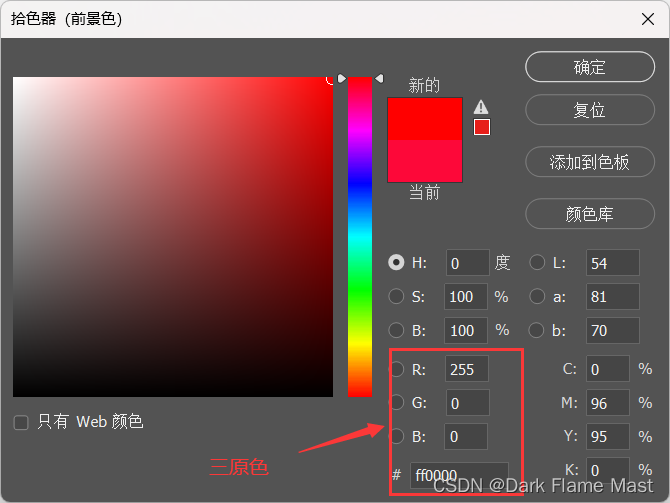Select the S saturation radio button
Viewport: 670px width, 503px height.
pos(396,296)
